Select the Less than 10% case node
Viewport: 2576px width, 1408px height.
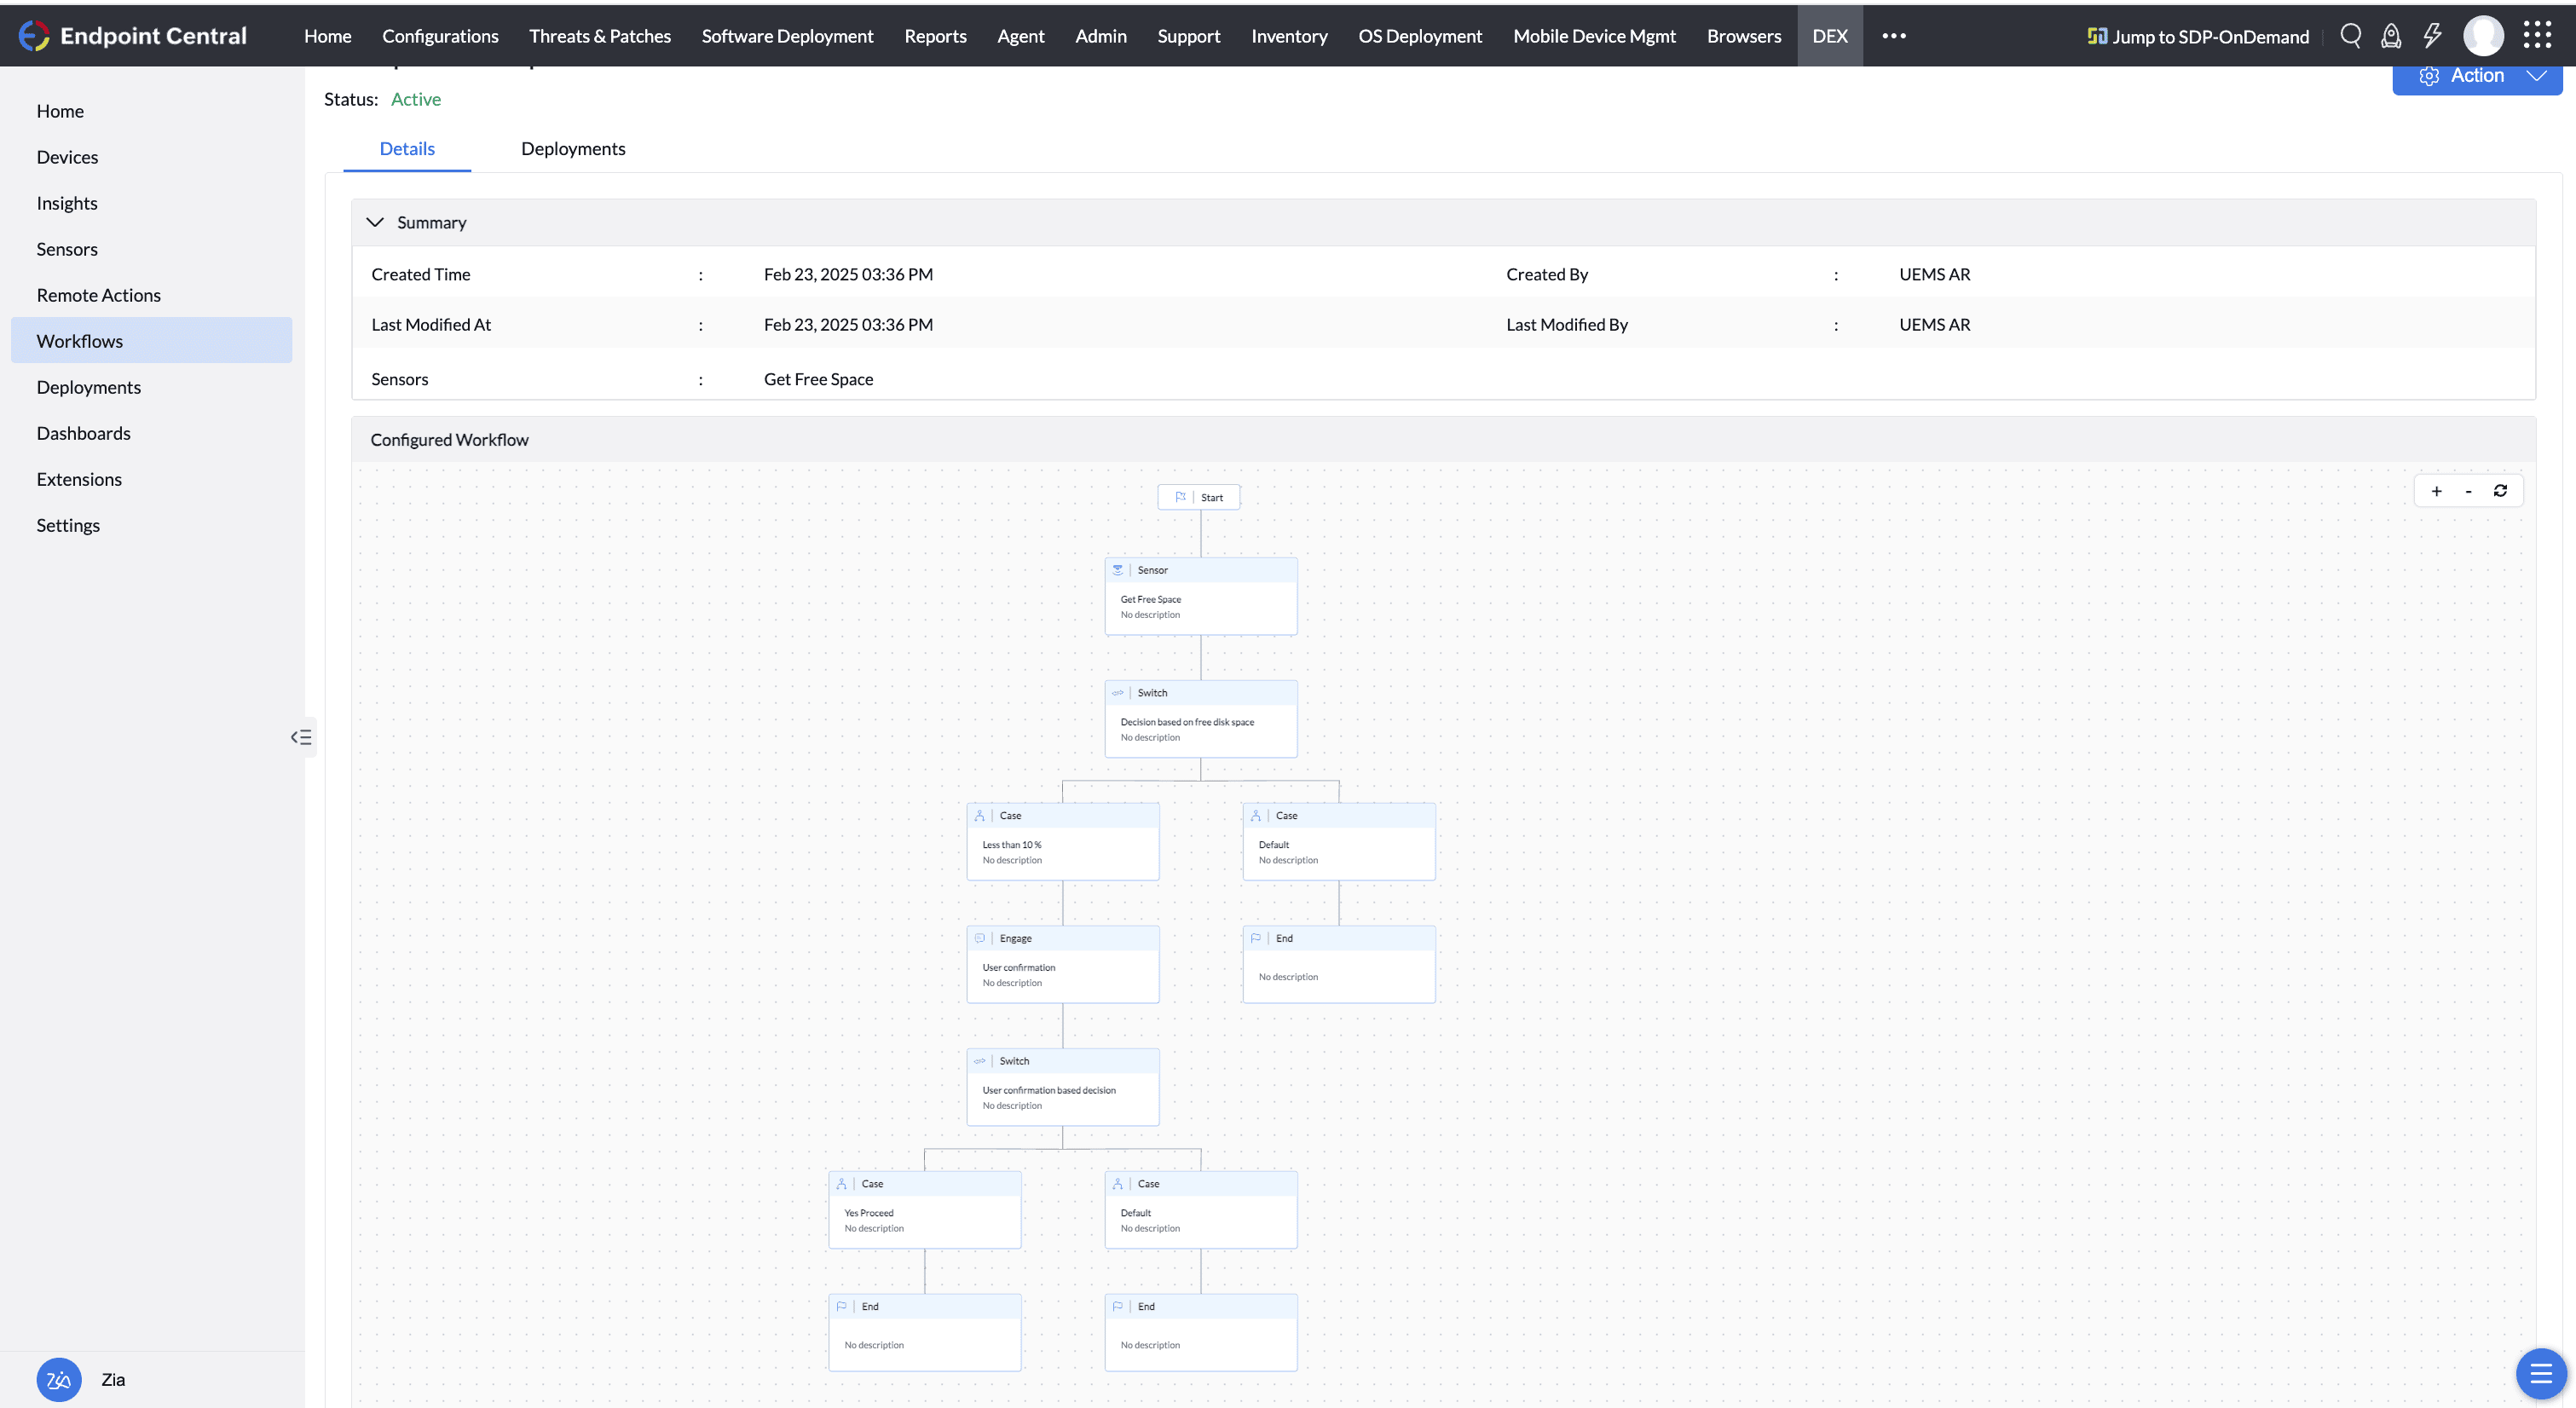coord(1062,843)
